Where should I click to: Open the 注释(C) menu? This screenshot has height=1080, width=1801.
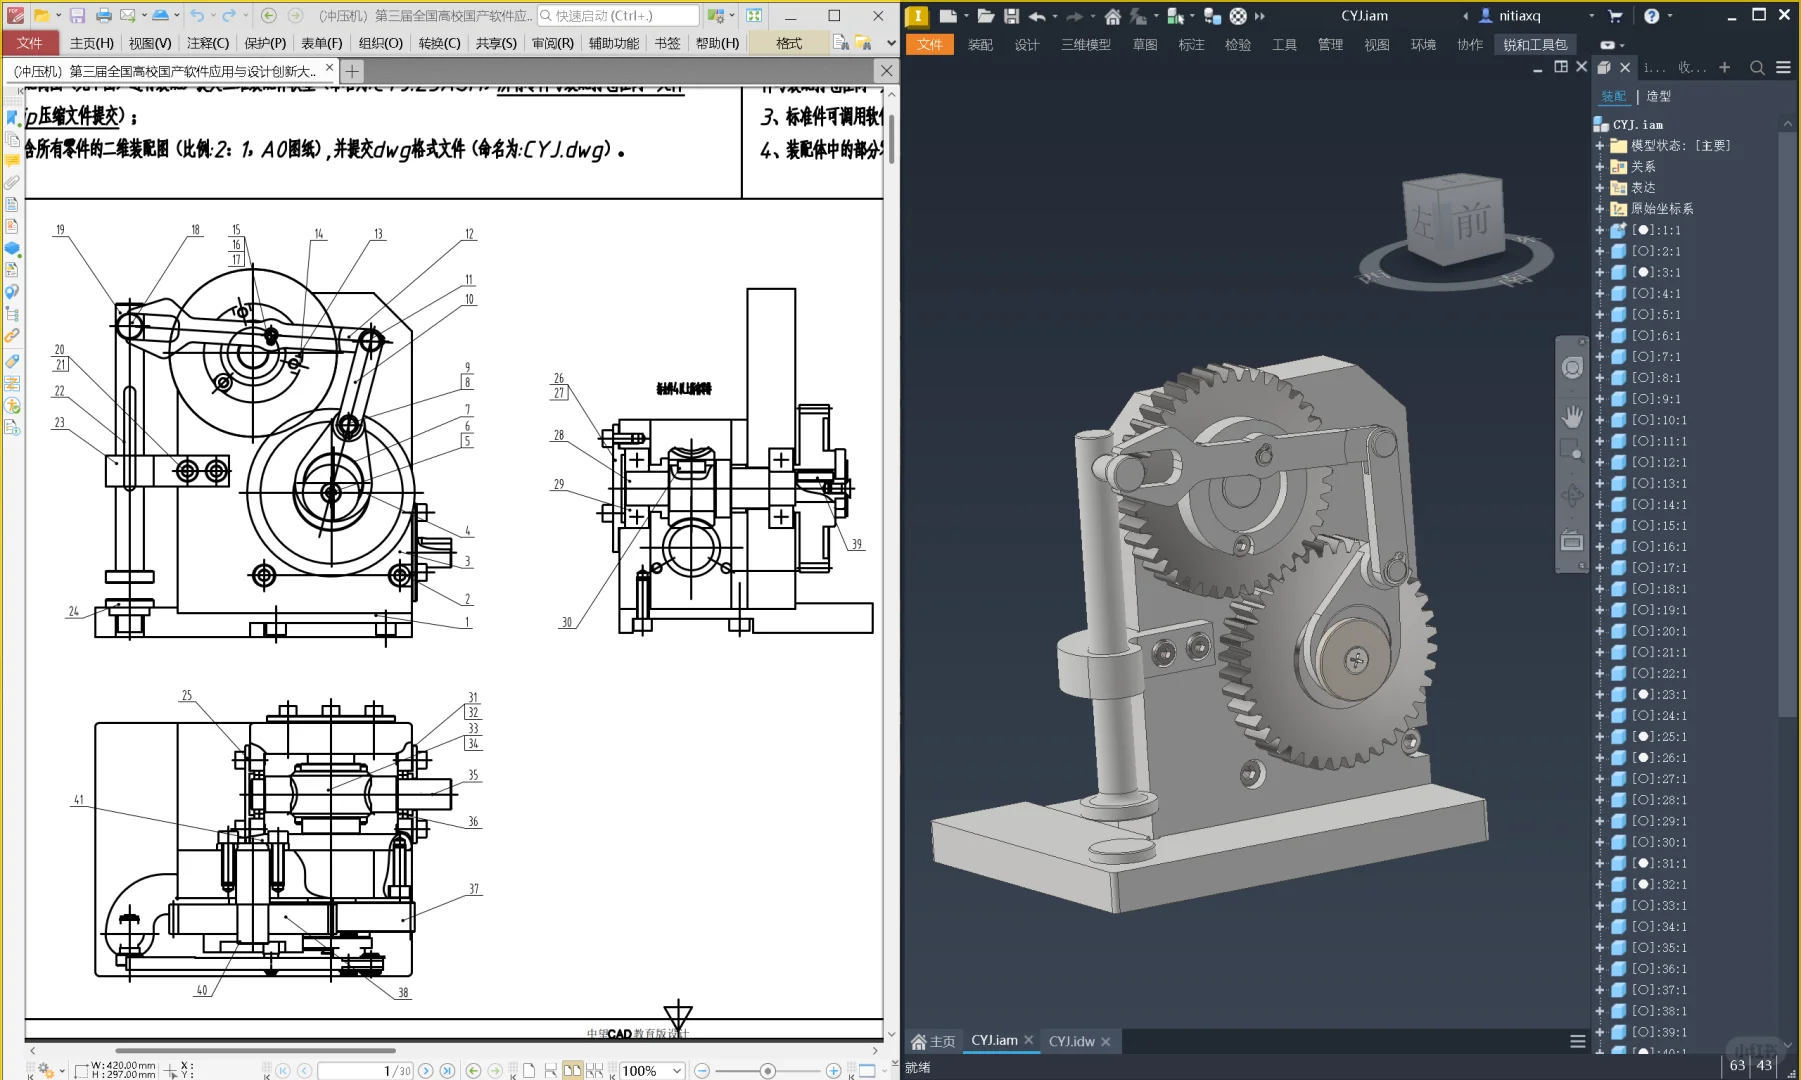coord(207,43)
